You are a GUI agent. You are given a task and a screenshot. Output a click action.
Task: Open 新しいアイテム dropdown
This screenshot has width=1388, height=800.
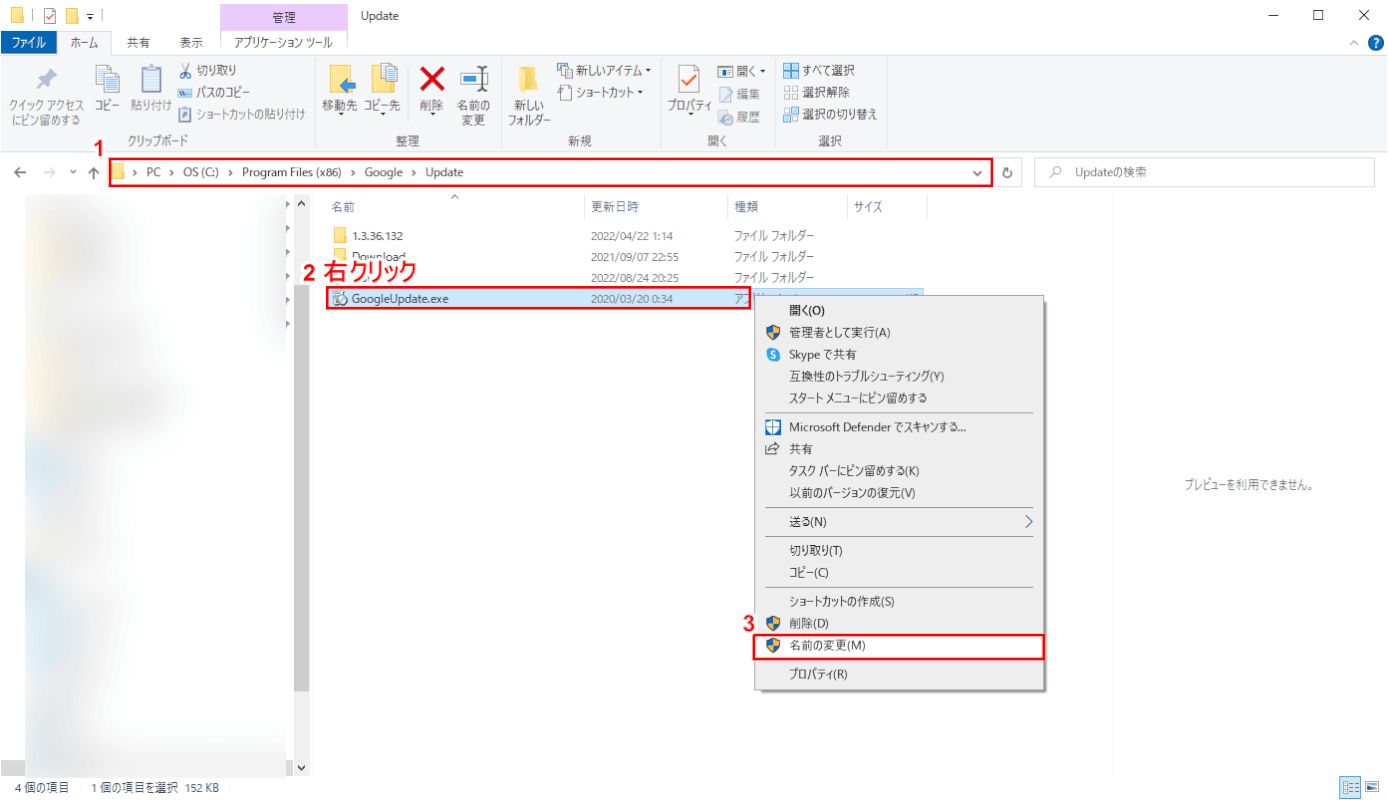pos(604,70)
